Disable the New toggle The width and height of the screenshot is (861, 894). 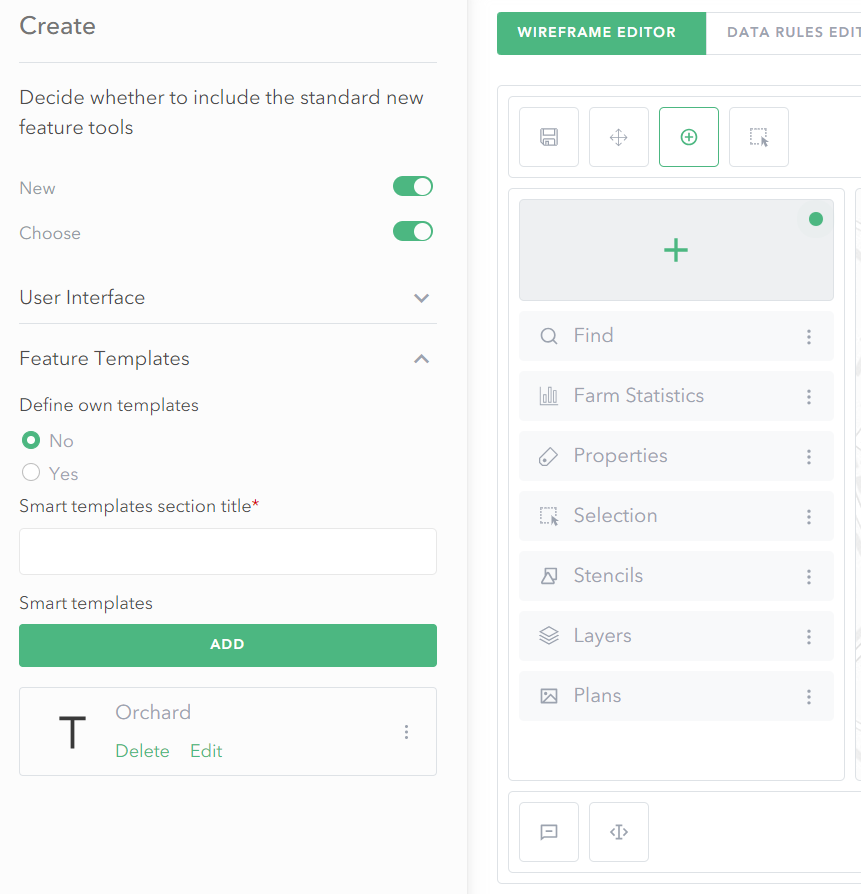coord(413,186)
